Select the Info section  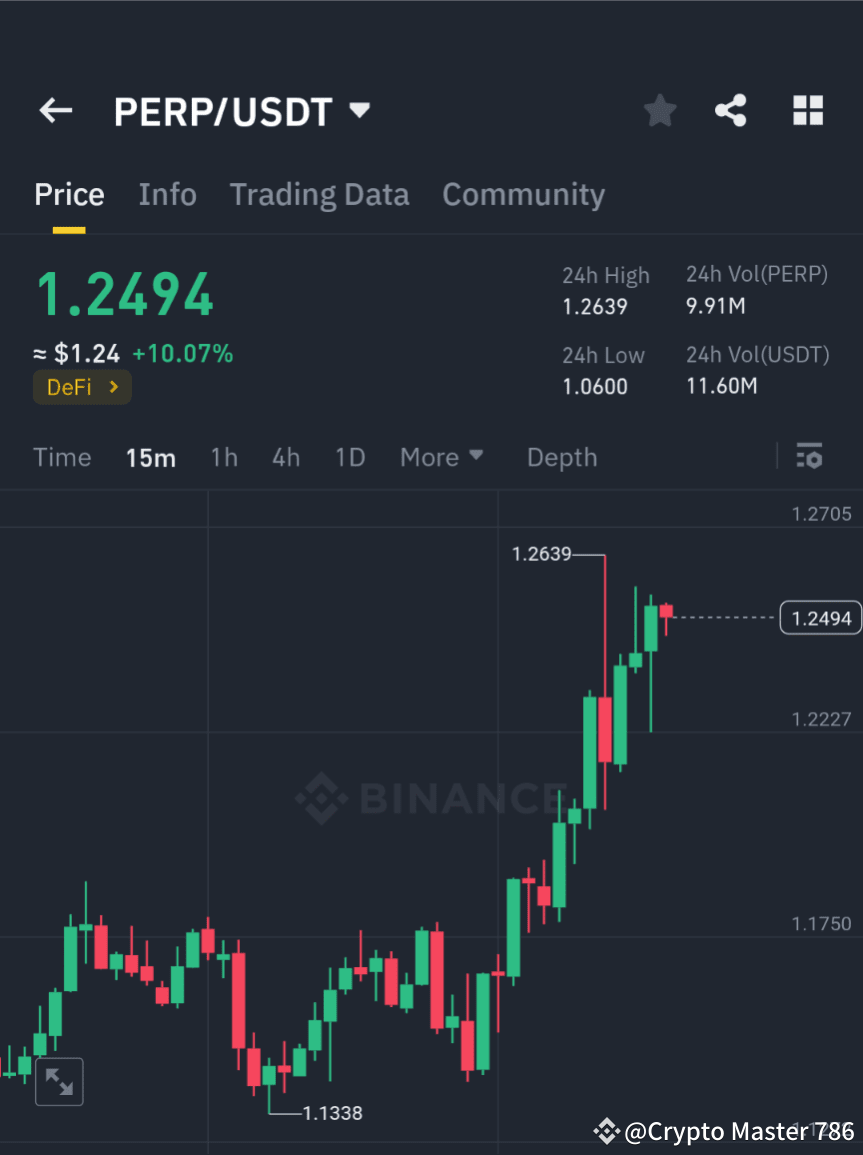167,194
